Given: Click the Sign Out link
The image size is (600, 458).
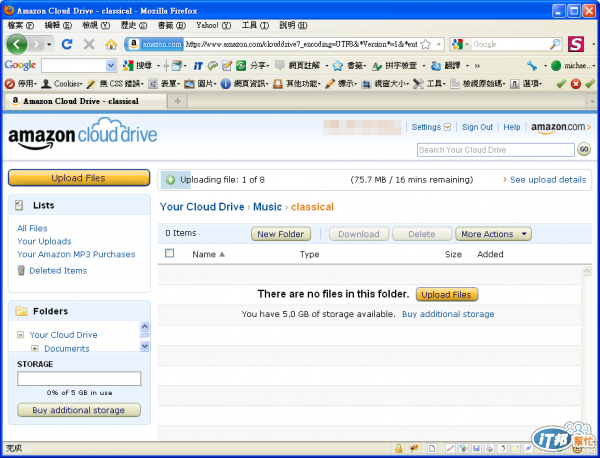Looking at the screenshot, I should (x=477, y=127).
